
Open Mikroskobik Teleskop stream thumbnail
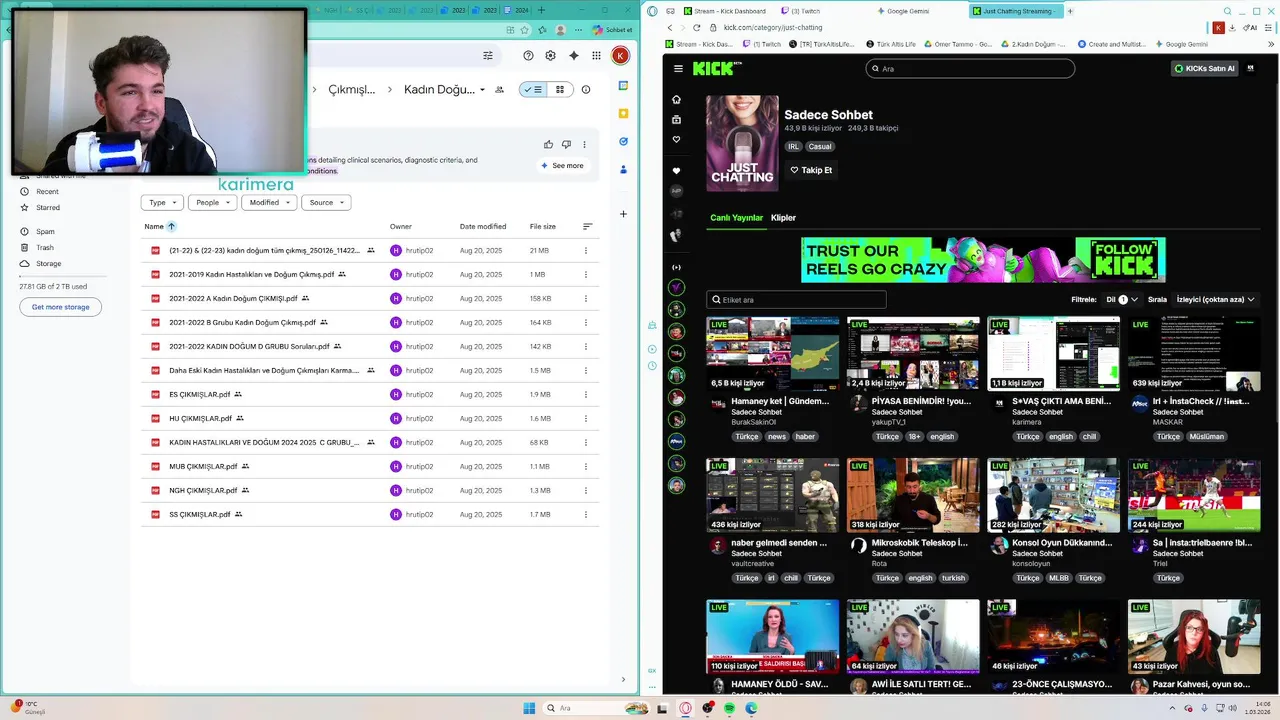coord(913,495)
